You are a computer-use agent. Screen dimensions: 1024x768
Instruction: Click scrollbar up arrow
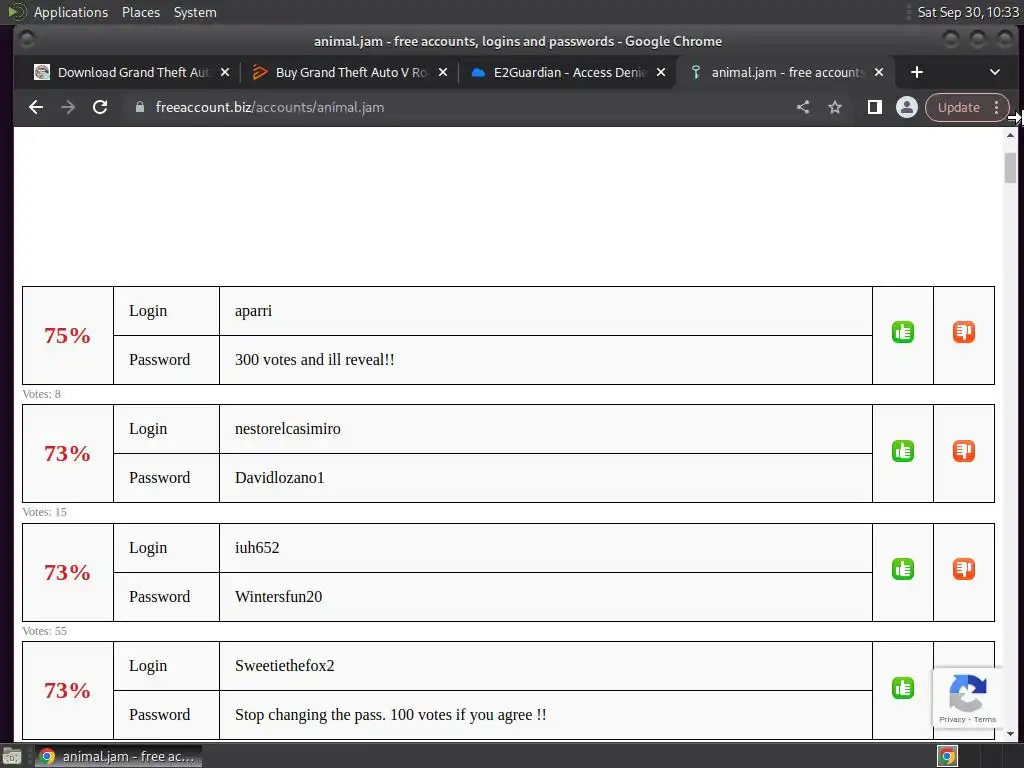coord(1010,135)
